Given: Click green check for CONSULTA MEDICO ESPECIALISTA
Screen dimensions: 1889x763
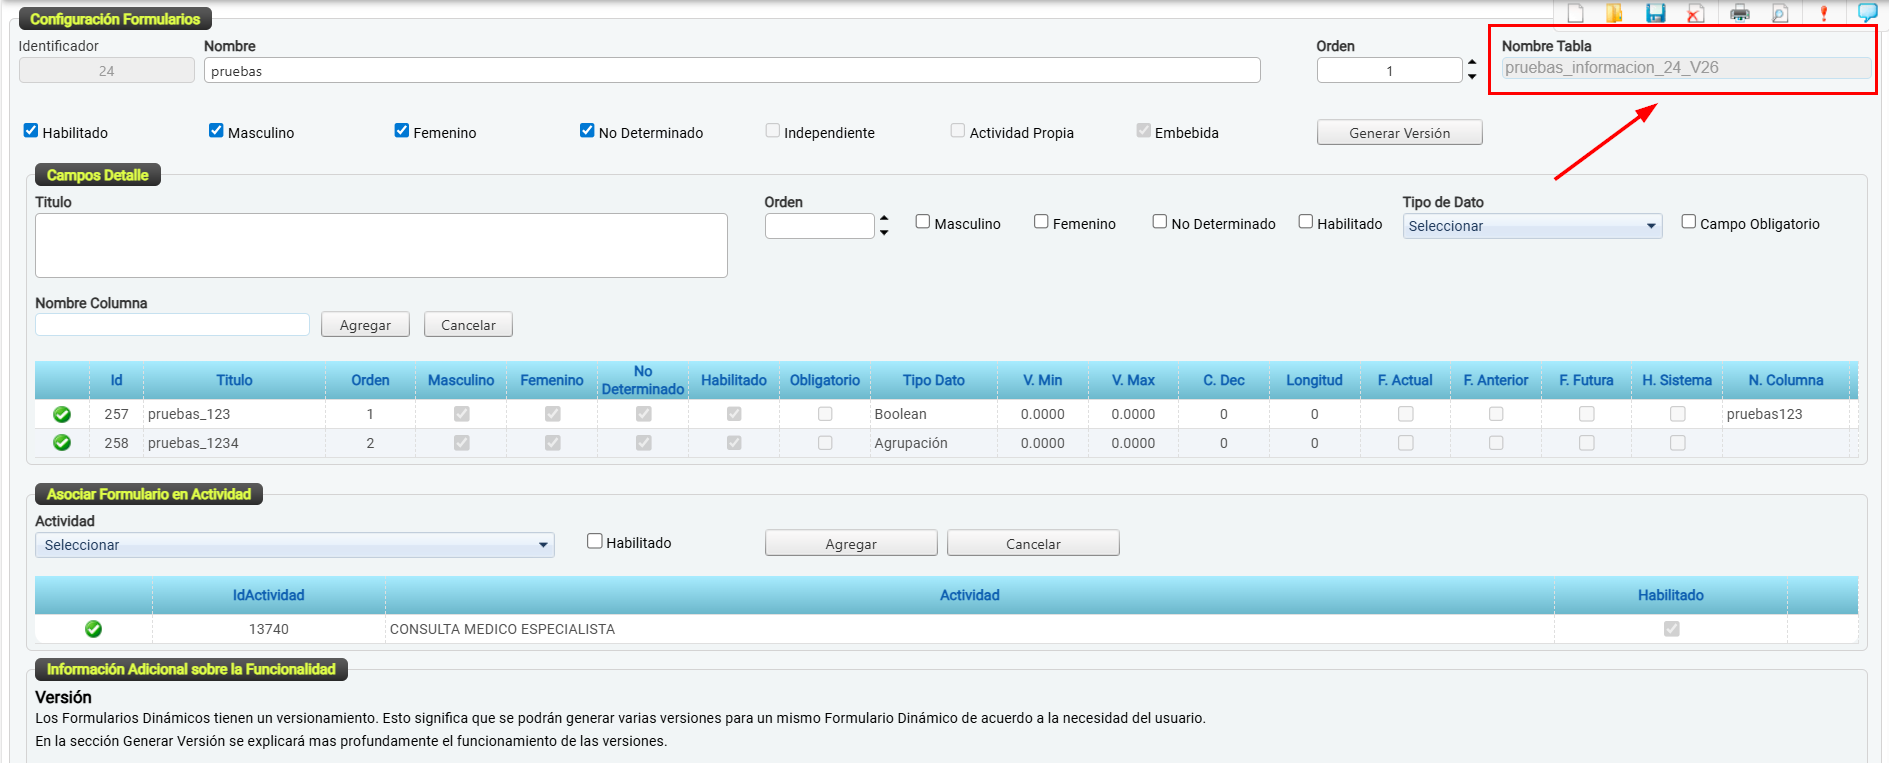Looking at the screenshot, I should (93, 629).
